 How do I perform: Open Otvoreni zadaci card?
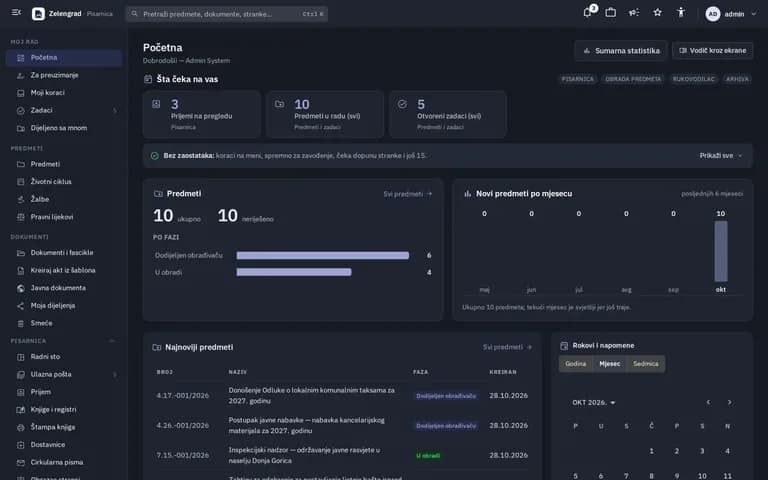(448, 115)
